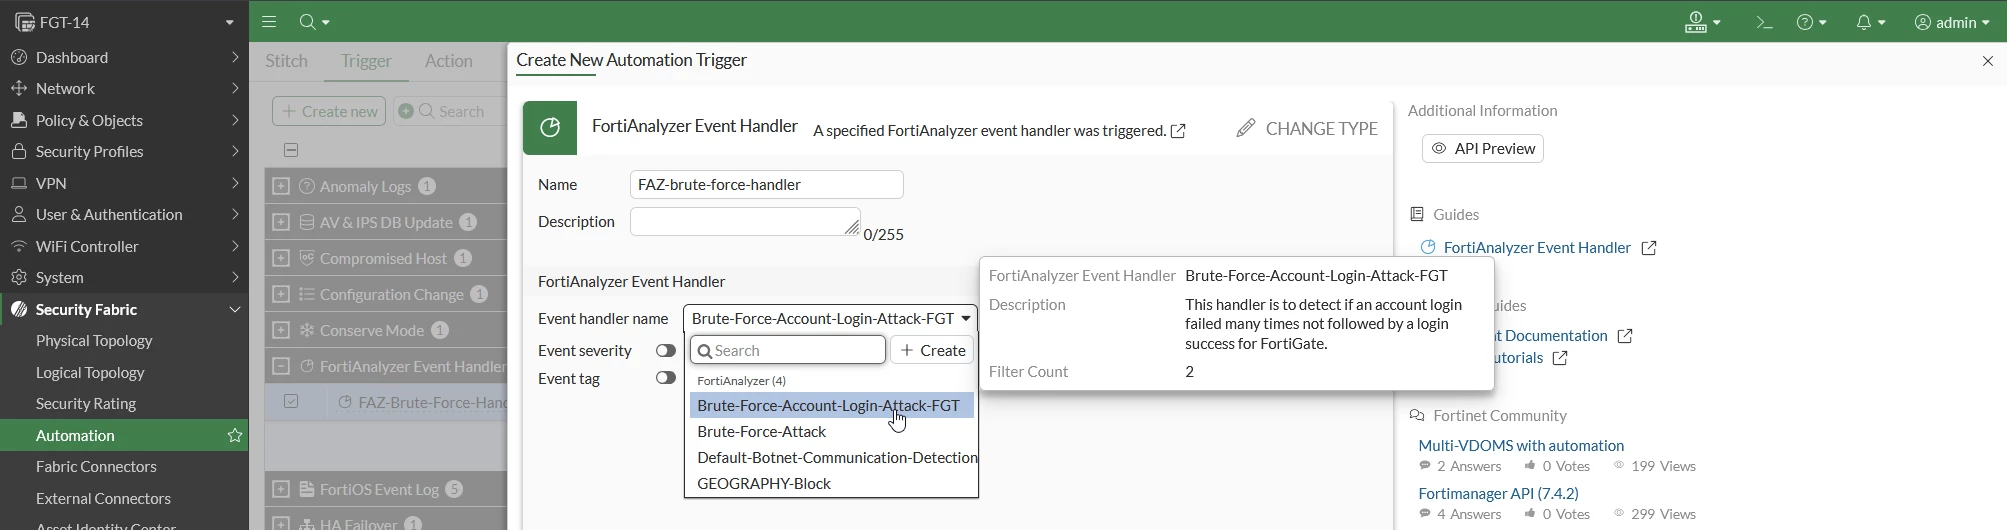Click the Security Profiles lock icon
Viewport: 2007px width, 530px height.
coord(18,151)
